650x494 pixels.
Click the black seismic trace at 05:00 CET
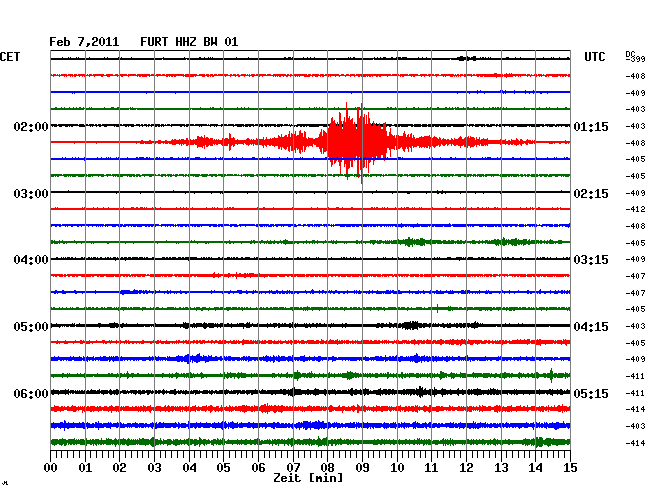(x=310, y=325)
